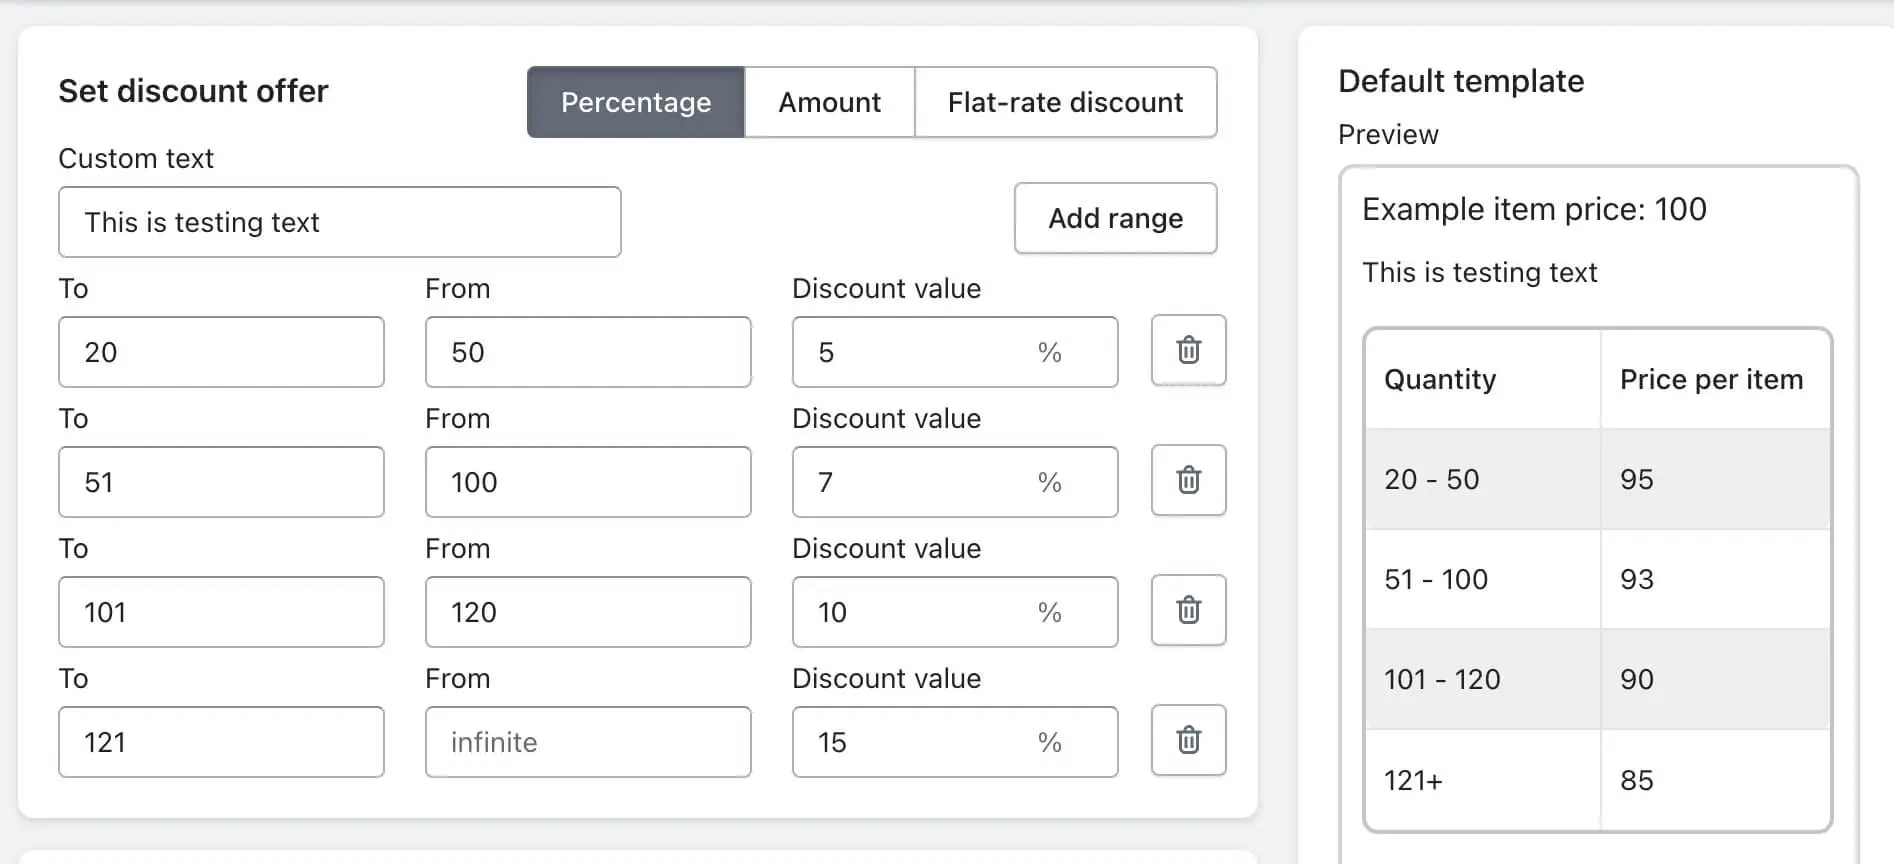Click the Price per item column header
This screenshot has height=864, width=1894.
coord(1715,380)
